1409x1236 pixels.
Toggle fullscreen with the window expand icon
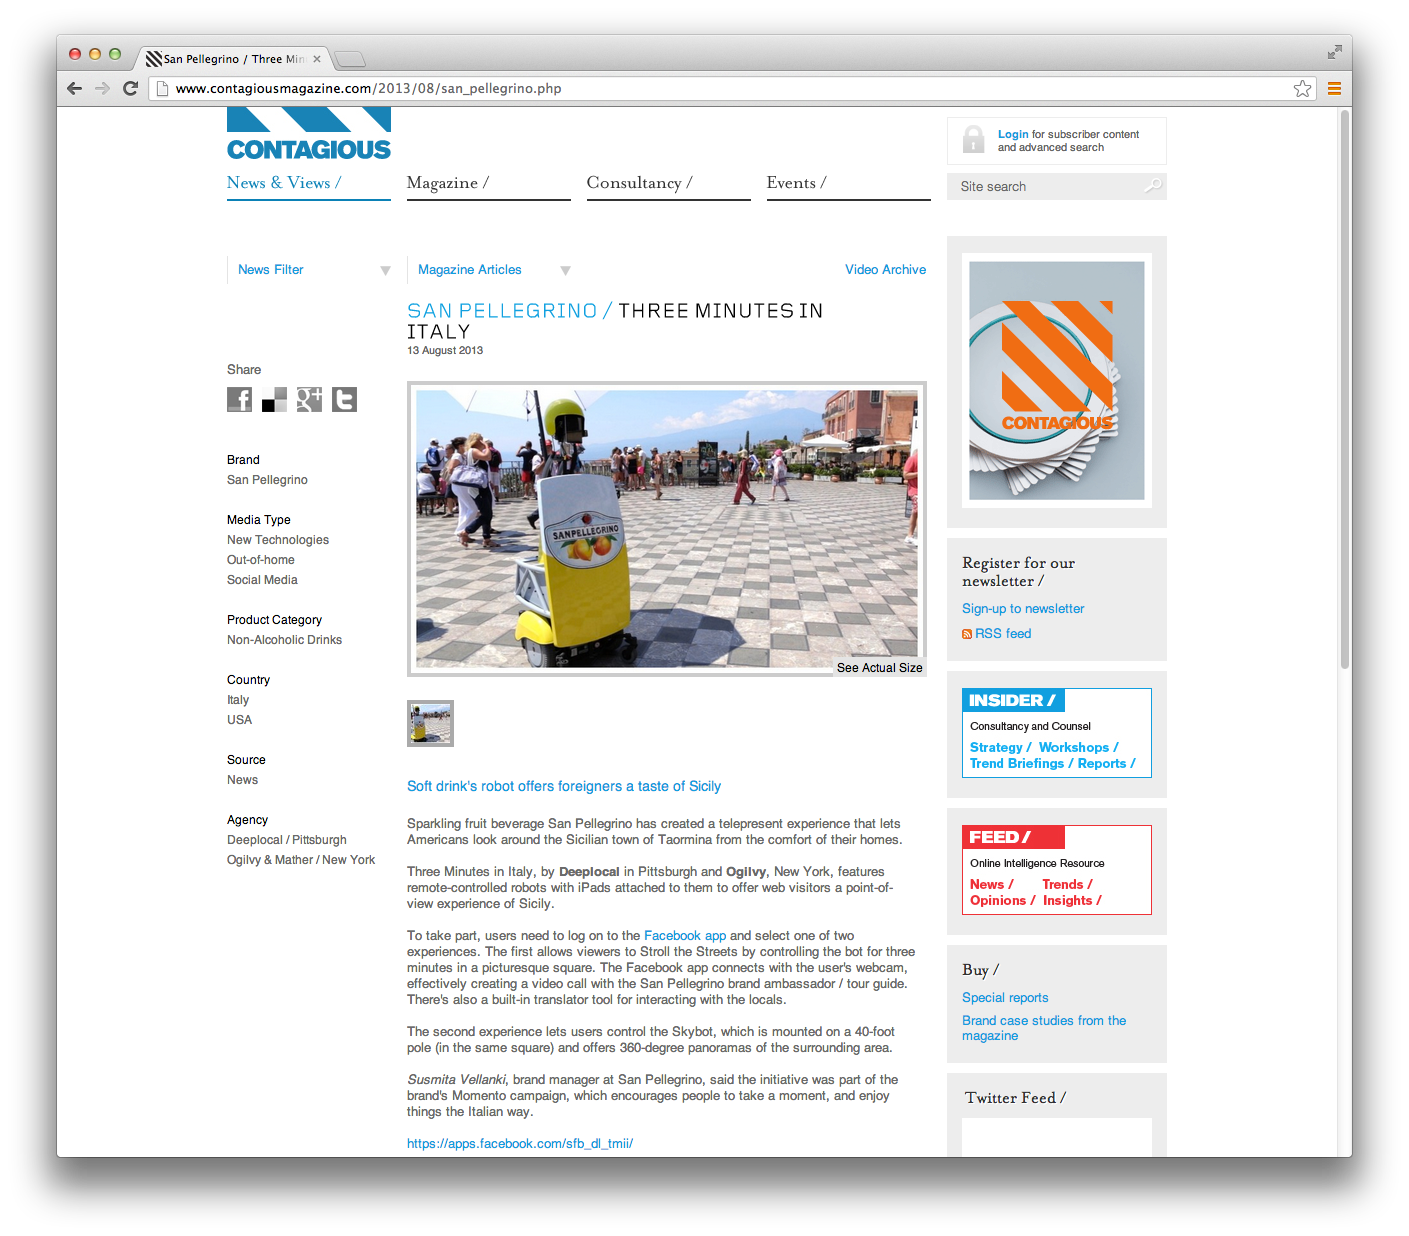[x=1334, y=52]
